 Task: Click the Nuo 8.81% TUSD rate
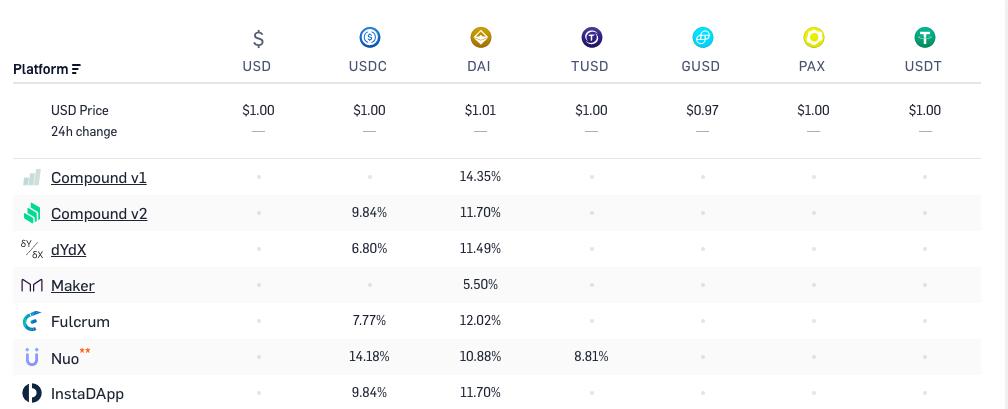[591, 357]
